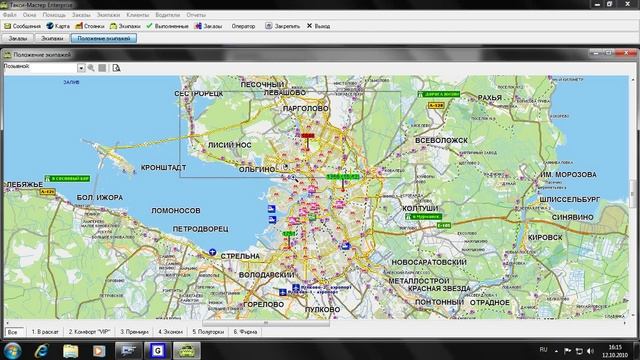
Task: Open the Клиенты menu
Action: click(138, 15)
